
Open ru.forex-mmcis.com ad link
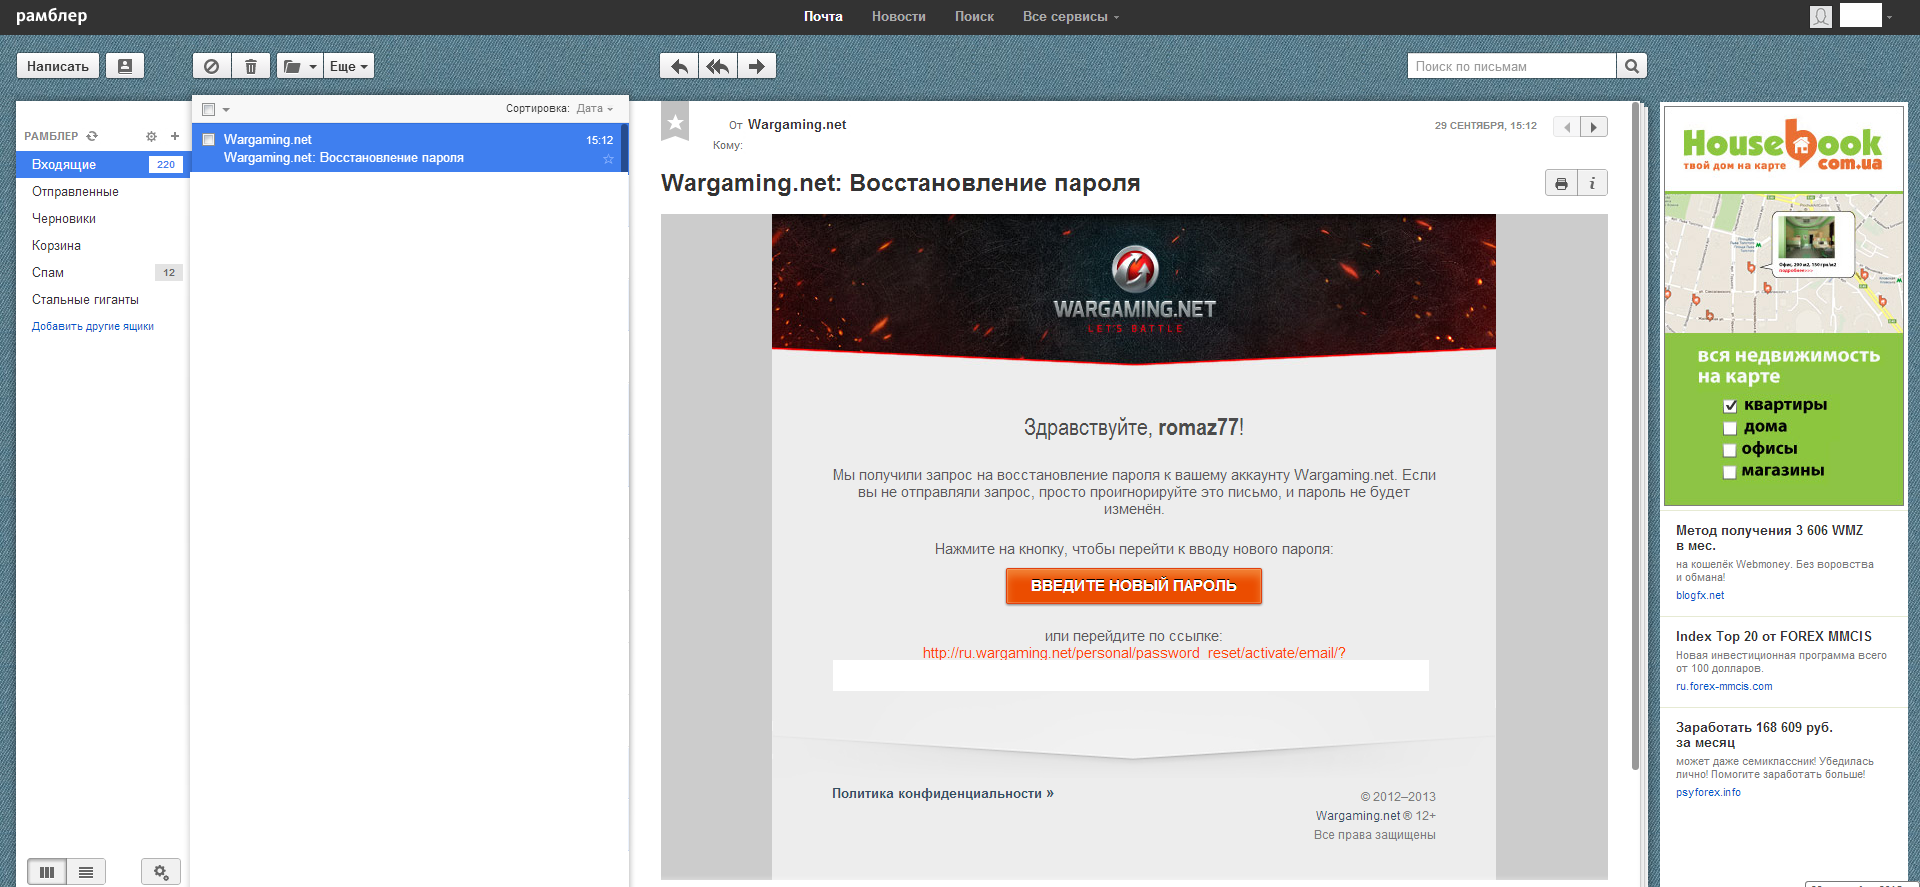click(x=1724, y=686)
